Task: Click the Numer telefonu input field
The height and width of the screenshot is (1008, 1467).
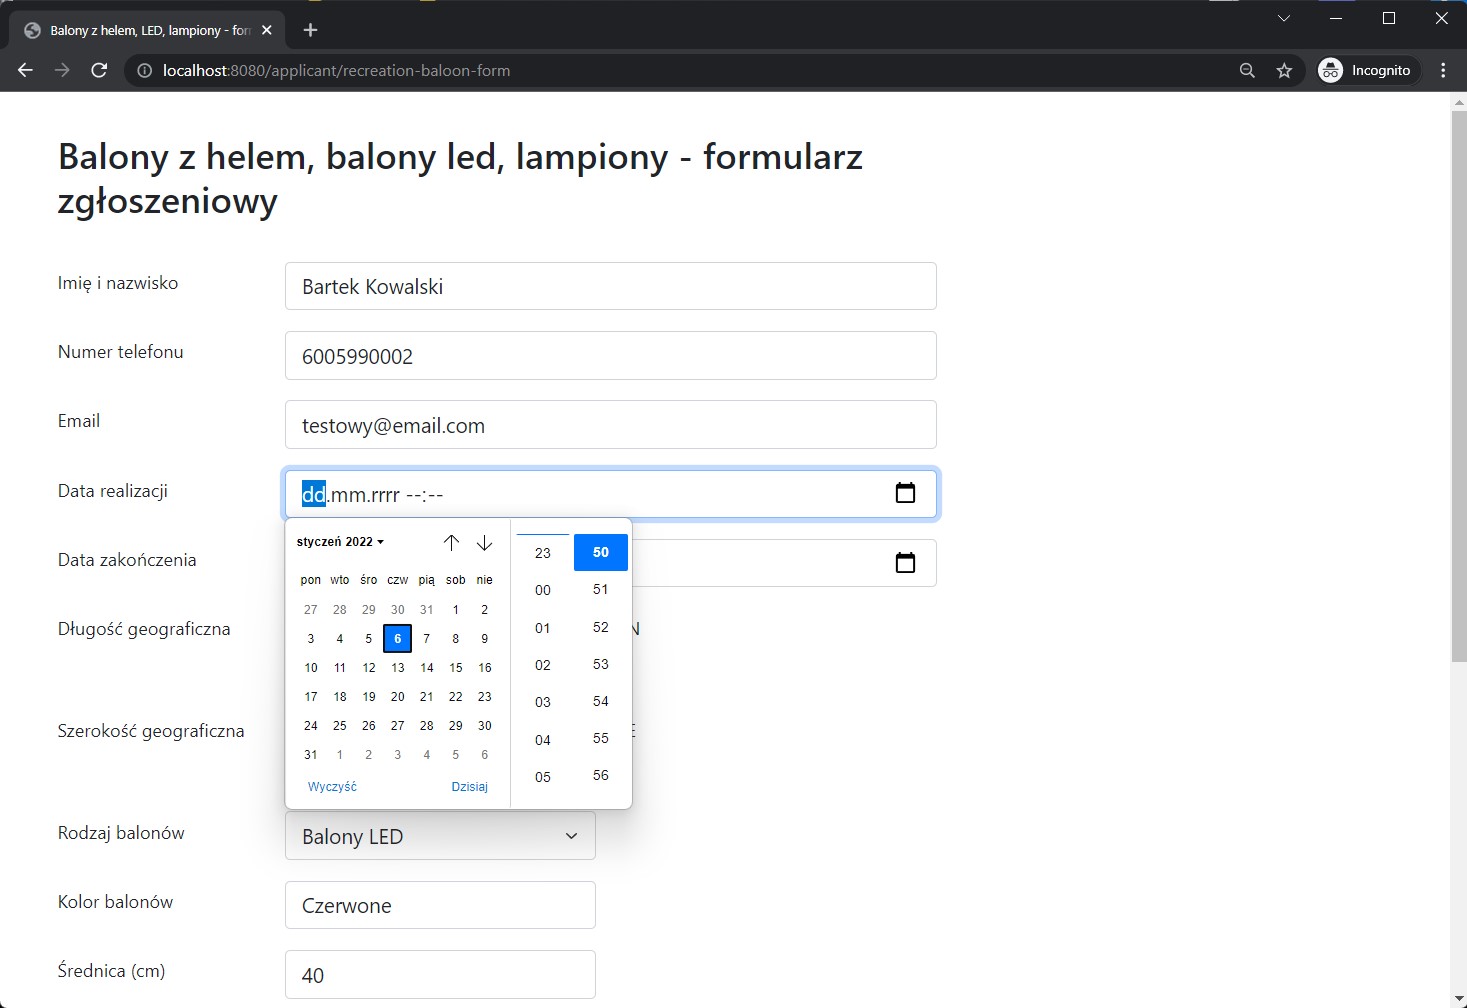Action: (x=610, y=355)
